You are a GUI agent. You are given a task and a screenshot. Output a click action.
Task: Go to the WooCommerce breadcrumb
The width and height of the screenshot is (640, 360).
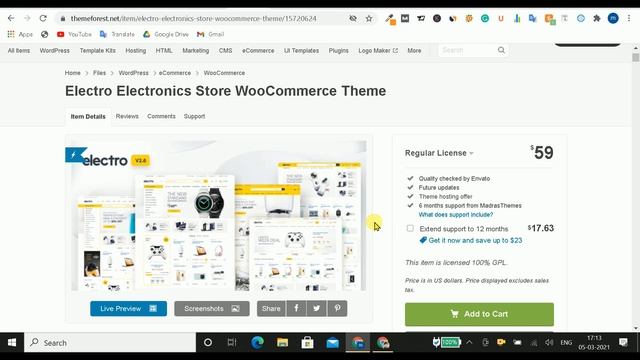(224, 73)
